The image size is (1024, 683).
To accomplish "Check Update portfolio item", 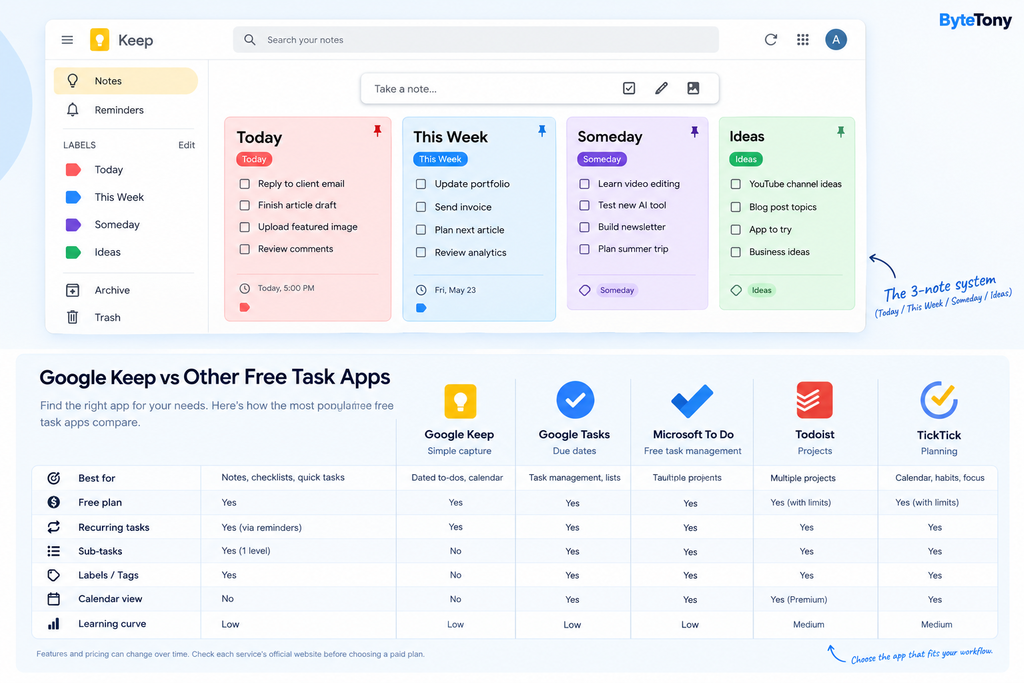I will coord(421,184).
